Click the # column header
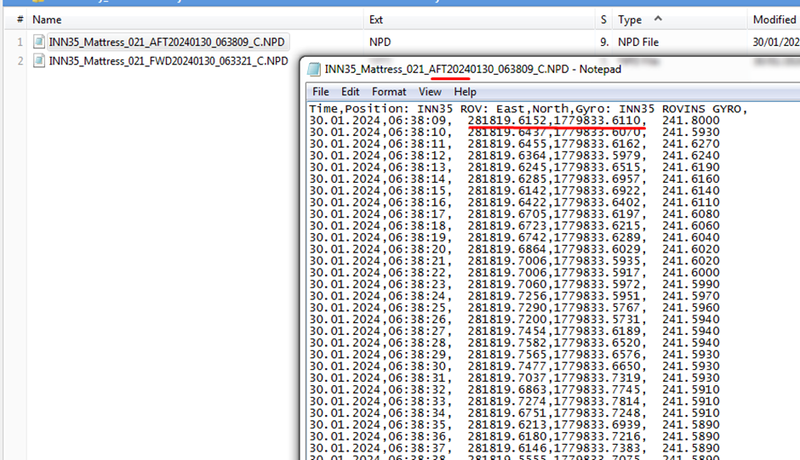 click(20, 19)
